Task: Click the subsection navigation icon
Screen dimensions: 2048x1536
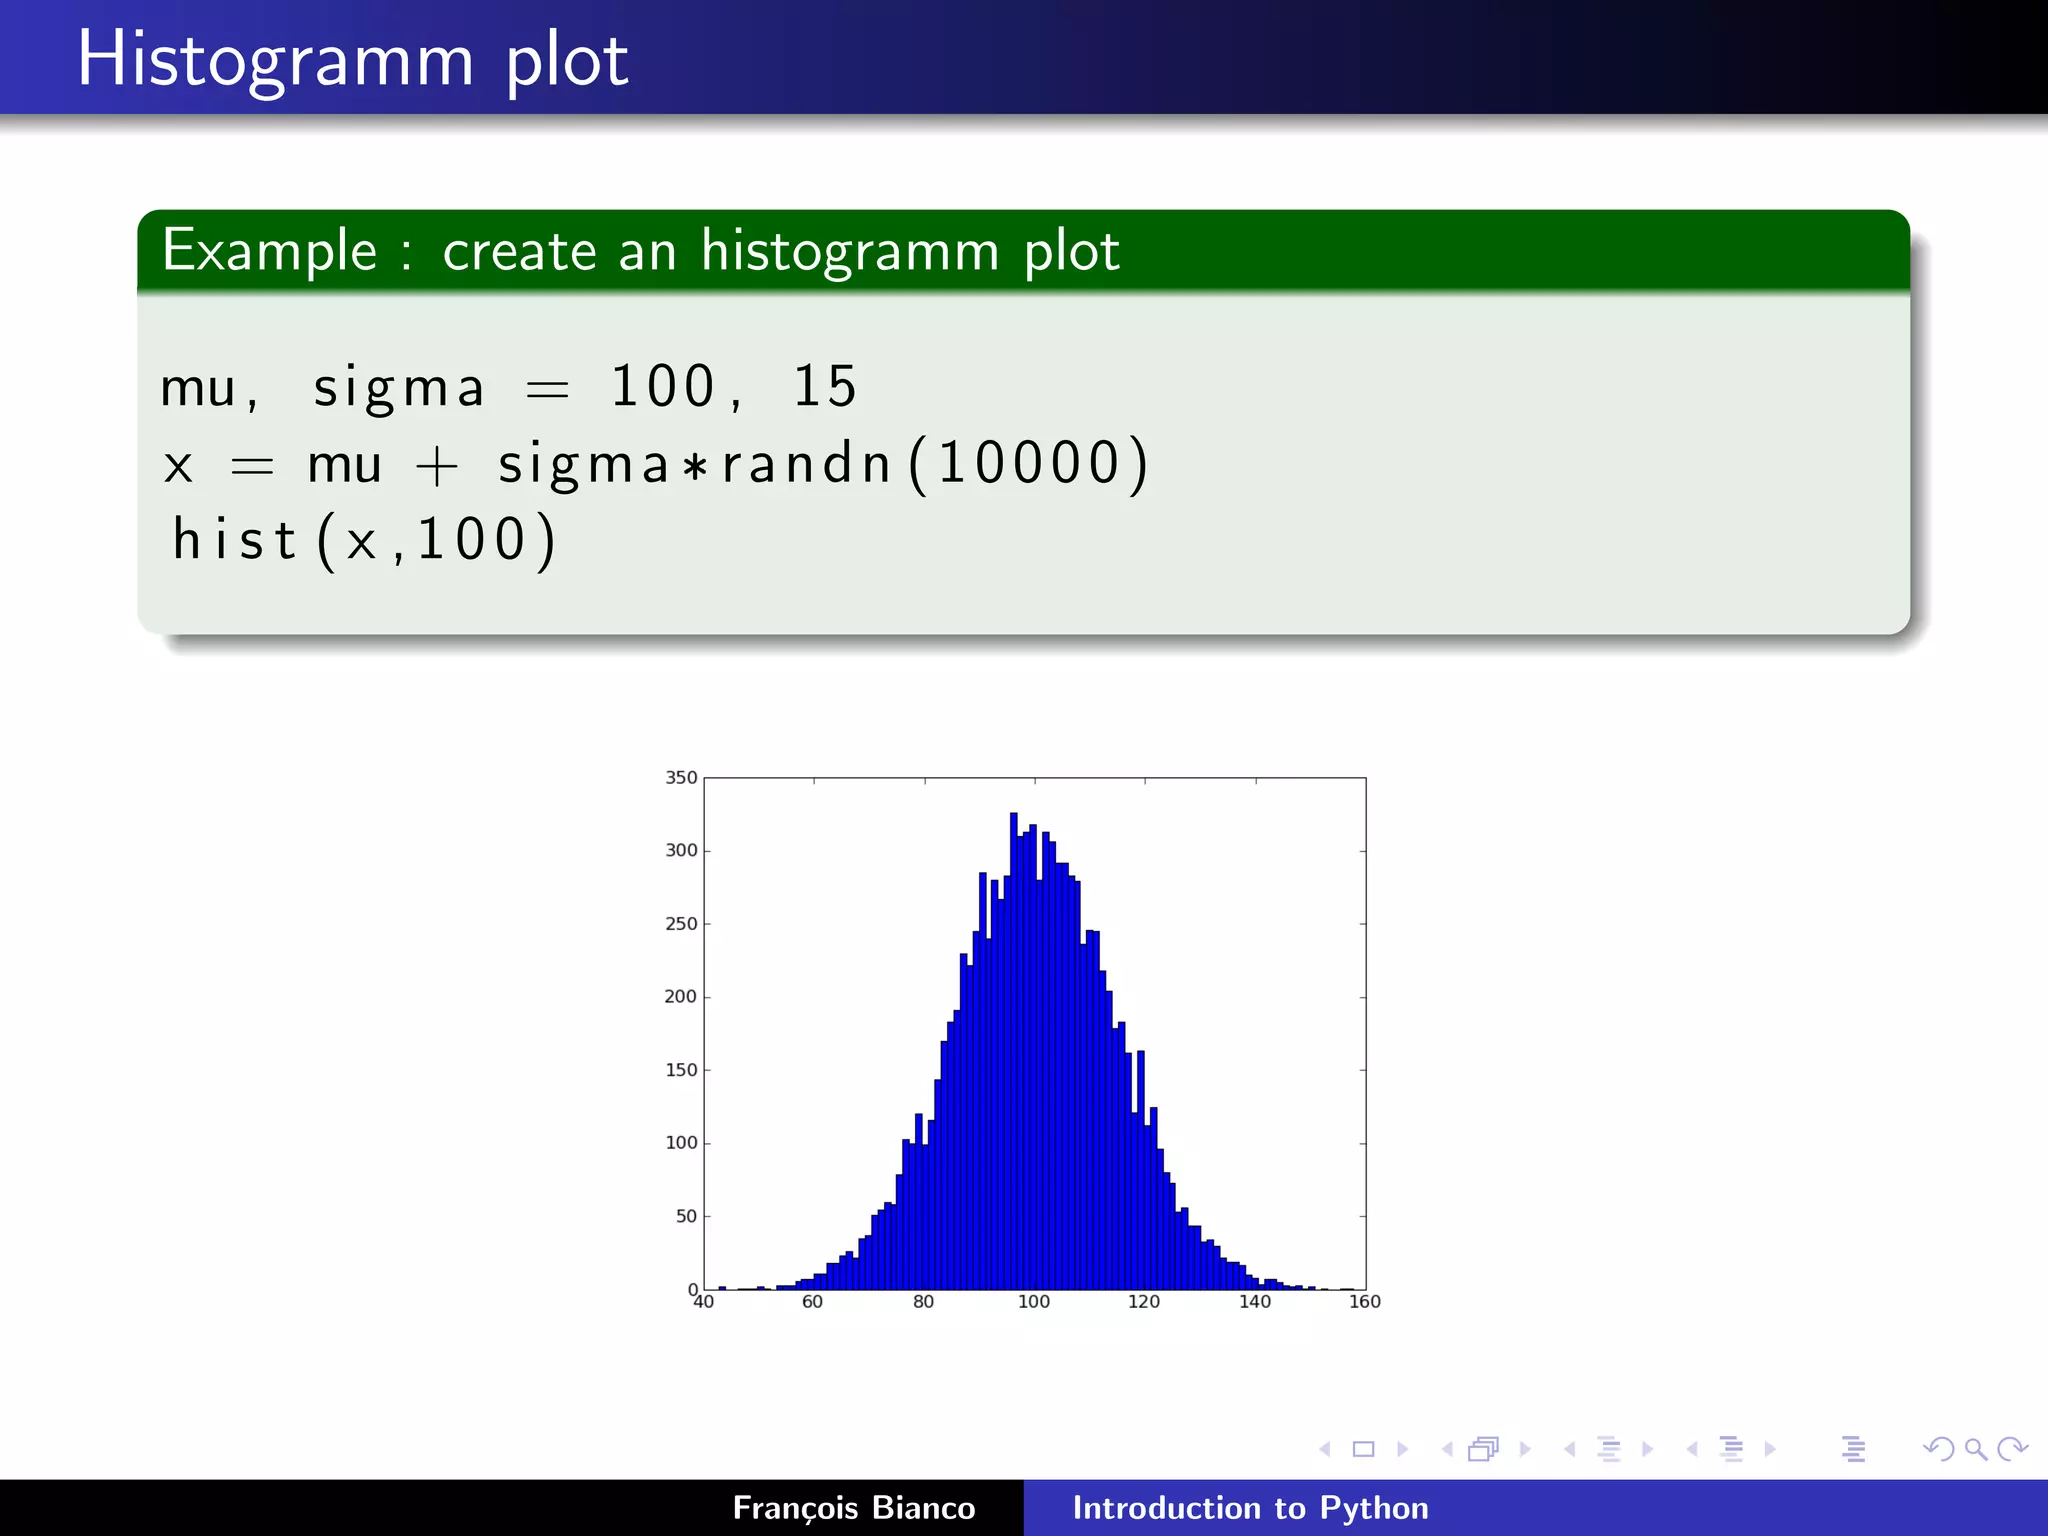Action: tap(1609, 1449)
